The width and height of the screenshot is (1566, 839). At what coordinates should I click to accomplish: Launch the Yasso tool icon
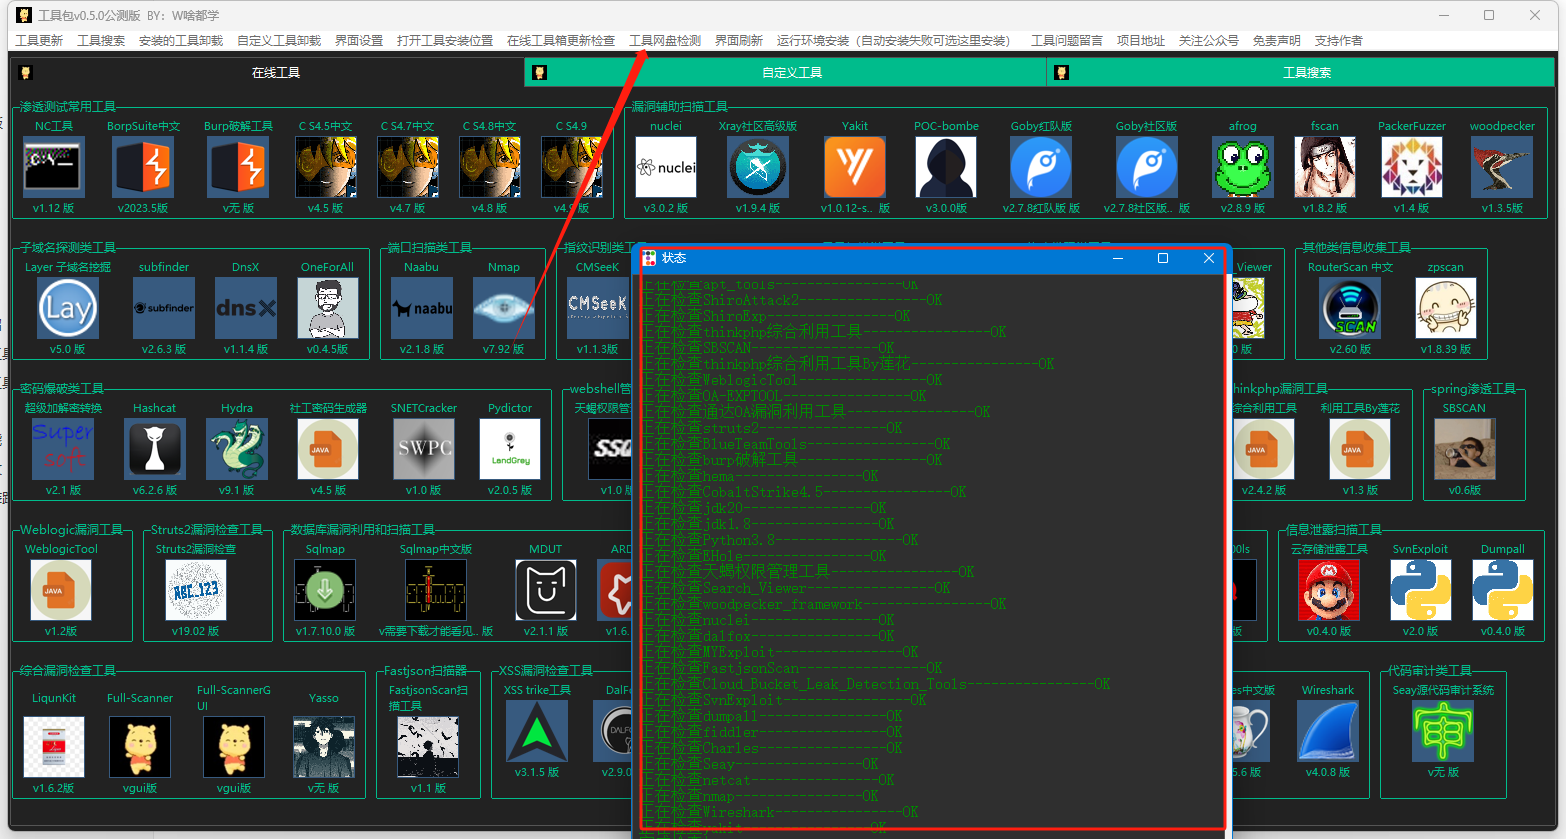tap(324, 747)
